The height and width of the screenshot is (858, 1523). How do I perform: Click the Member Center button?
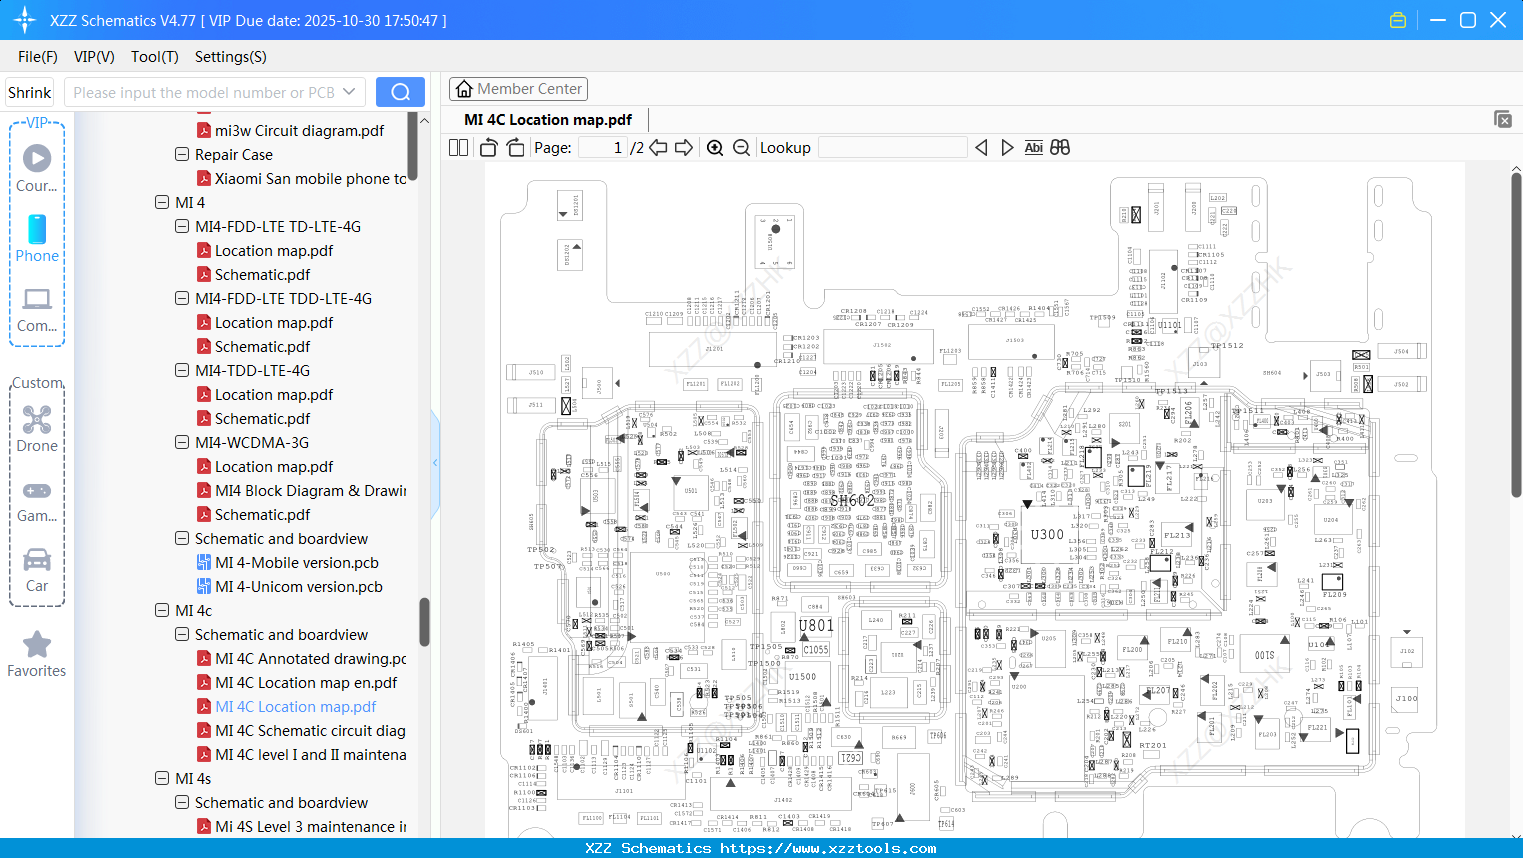pos(518,88)
